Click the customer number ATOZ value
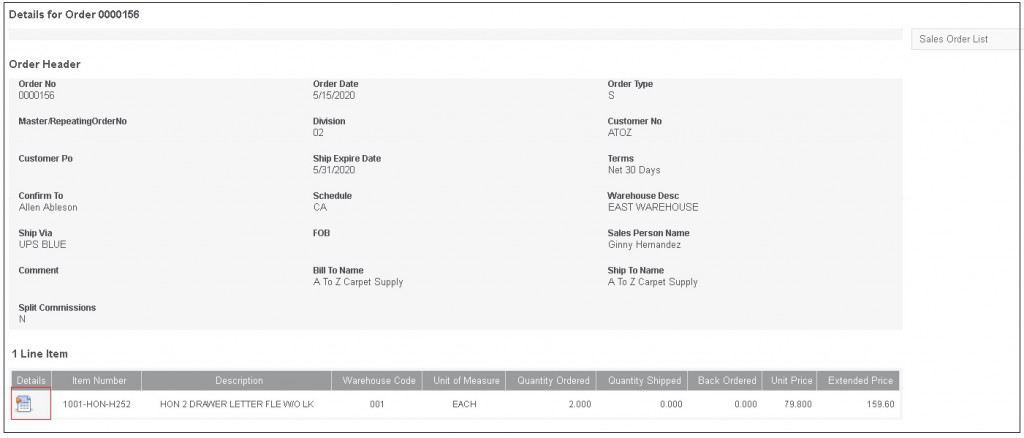This screenshot has height=438, width=1024. [x=621, y=132]
